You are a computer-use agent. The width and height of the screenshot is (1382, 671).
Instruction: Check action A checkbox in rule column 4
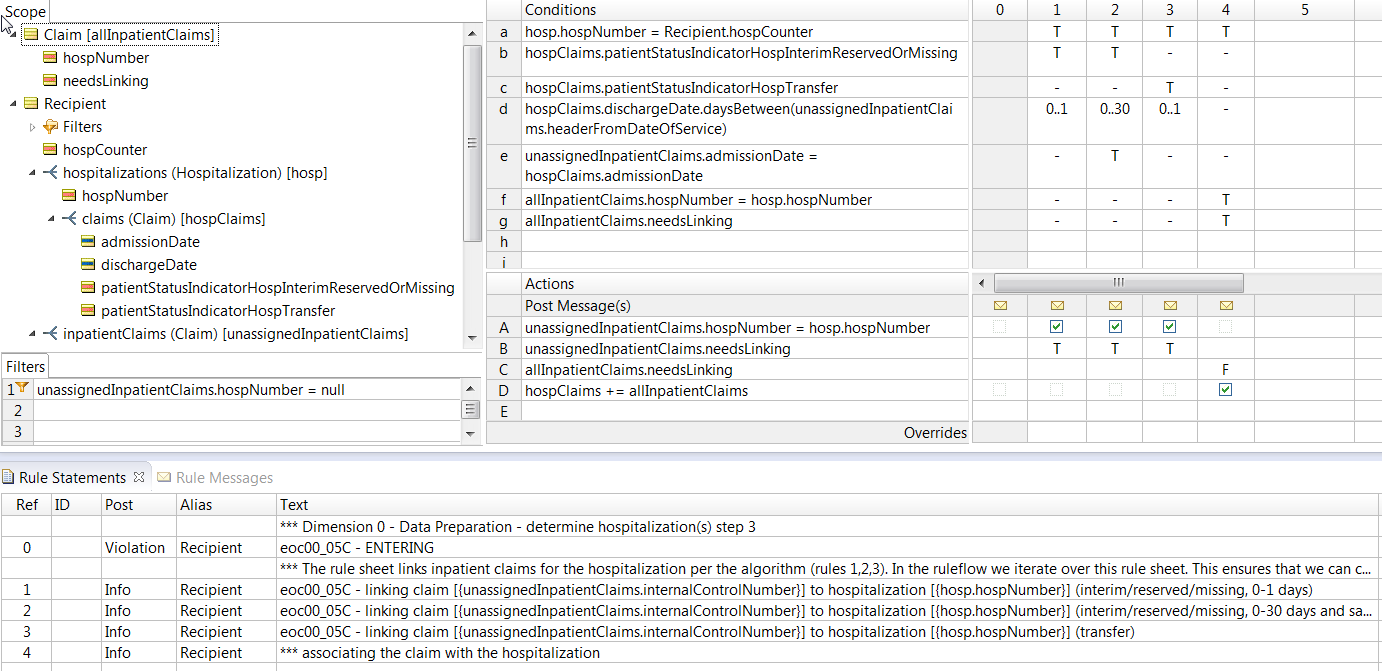coord(1226,327)
